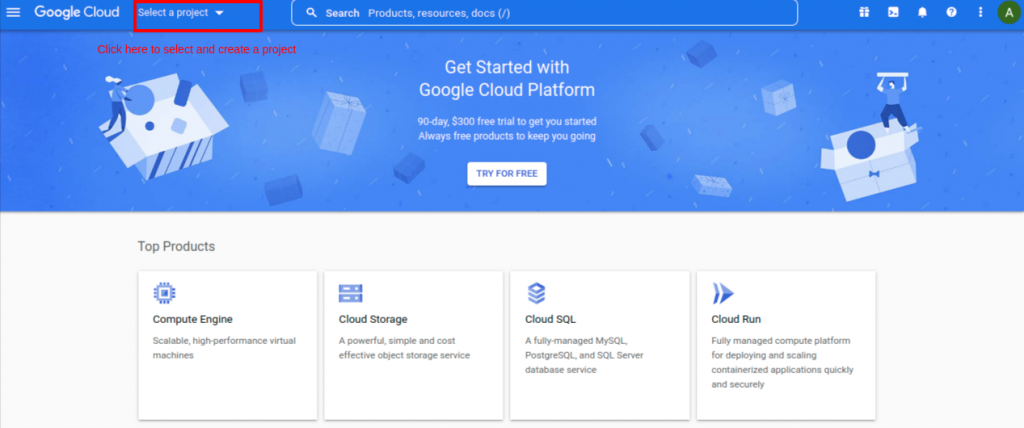The image size is (1024, 428).
Task: Click the Google Cloud logo
Action: coord(77,12)
